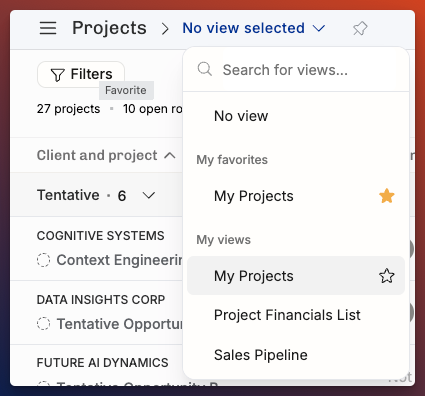Pin the current view
The image size is (425, 396).
pyautogui.click(x=360, y=28)
